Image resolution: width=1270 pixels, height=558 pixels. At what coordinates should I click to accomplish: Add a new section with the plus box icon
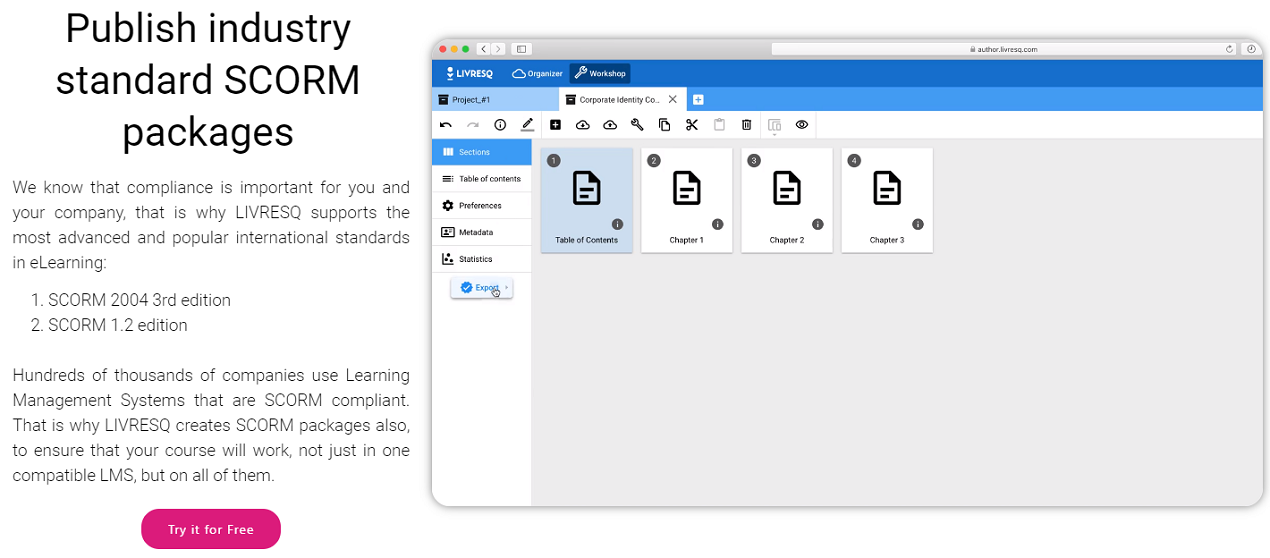555,125
